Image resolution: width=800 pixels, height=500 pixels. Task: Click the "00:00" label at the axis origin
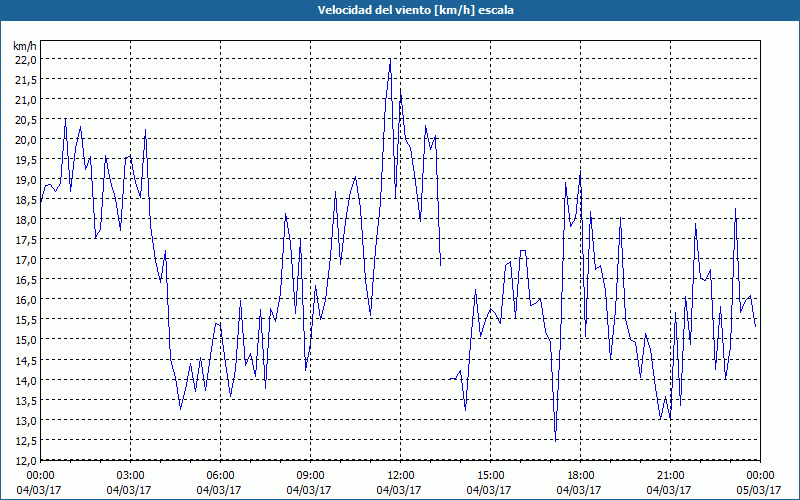pos(40,476)
